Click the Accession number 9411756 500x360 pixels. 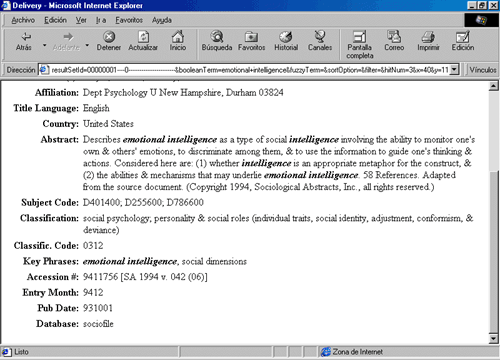100,277
